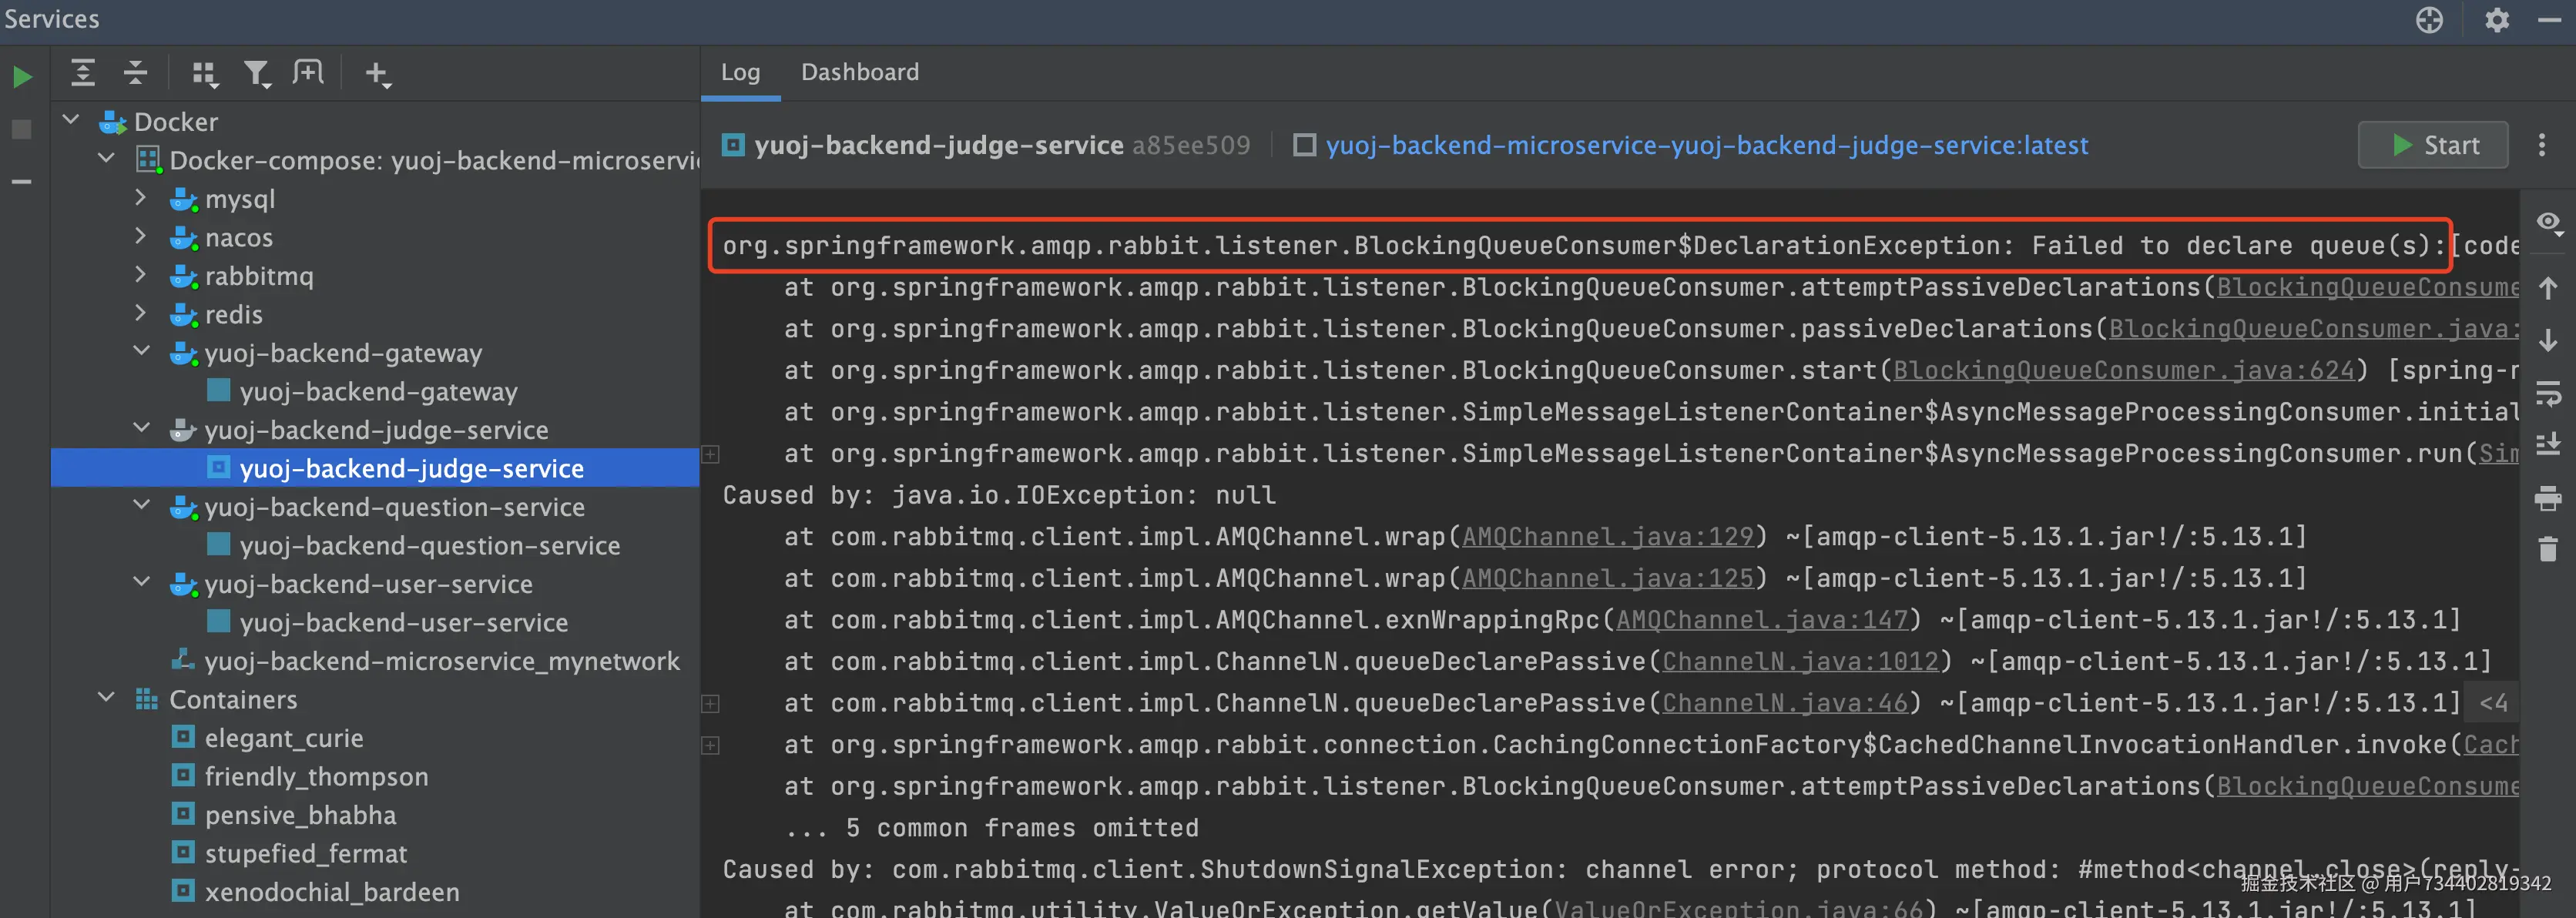Open the kebab more-actions menu near Start
The width and height of the screenshot is (2576, 918).
2542,146
